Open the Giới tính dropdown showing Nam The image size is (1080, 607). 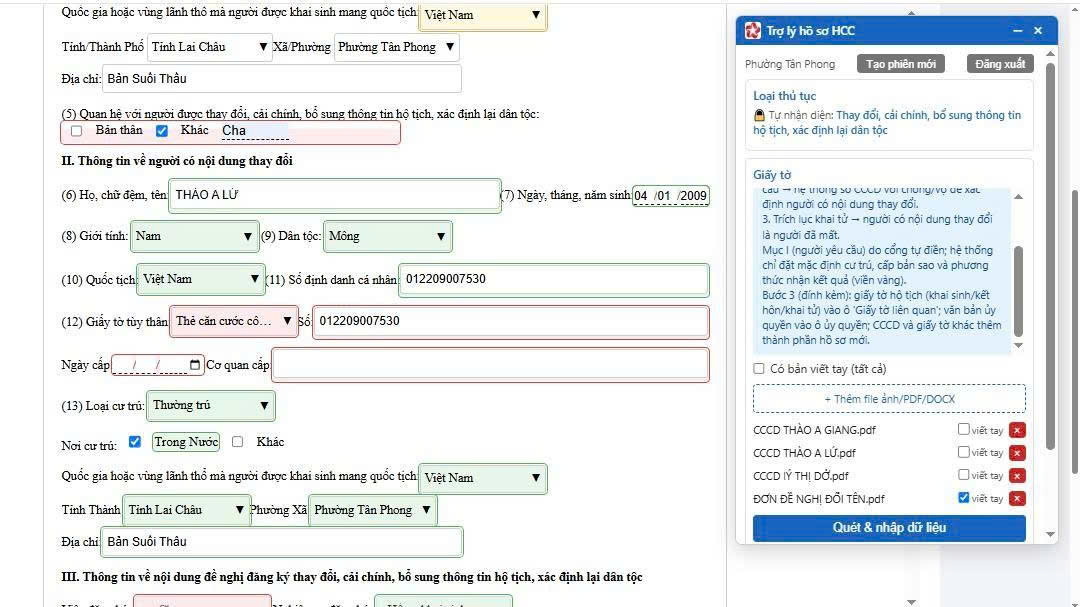194,236
